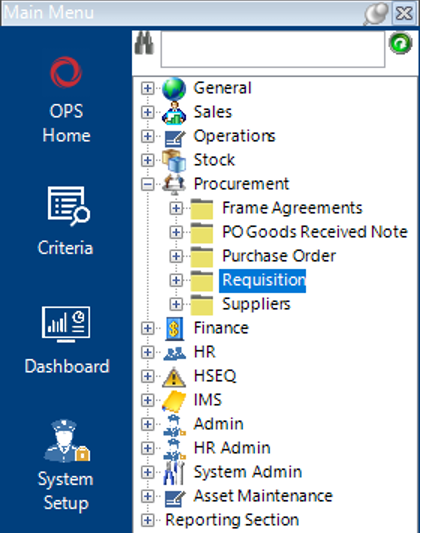421x535 pixels.
Task: Select the Requisition tree label
Action: [x=263, y=280]
